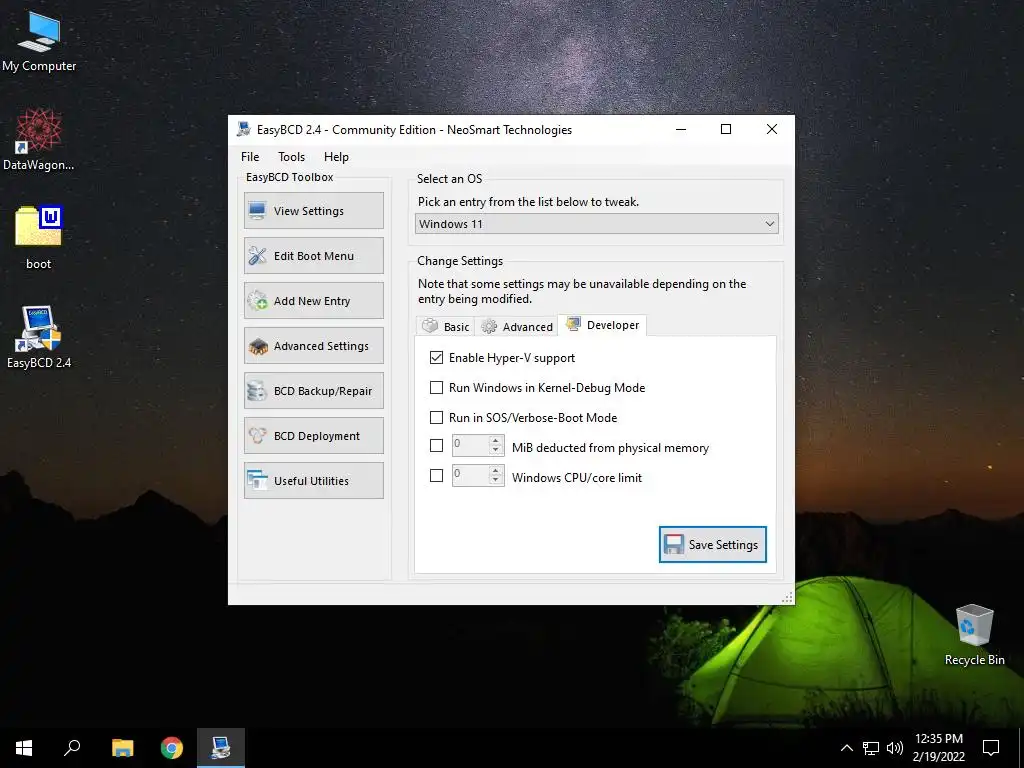This screenshot has width=1024, height=768.
Task: Select the DataWagon desktop shortcut
Action: pos(39,140)
